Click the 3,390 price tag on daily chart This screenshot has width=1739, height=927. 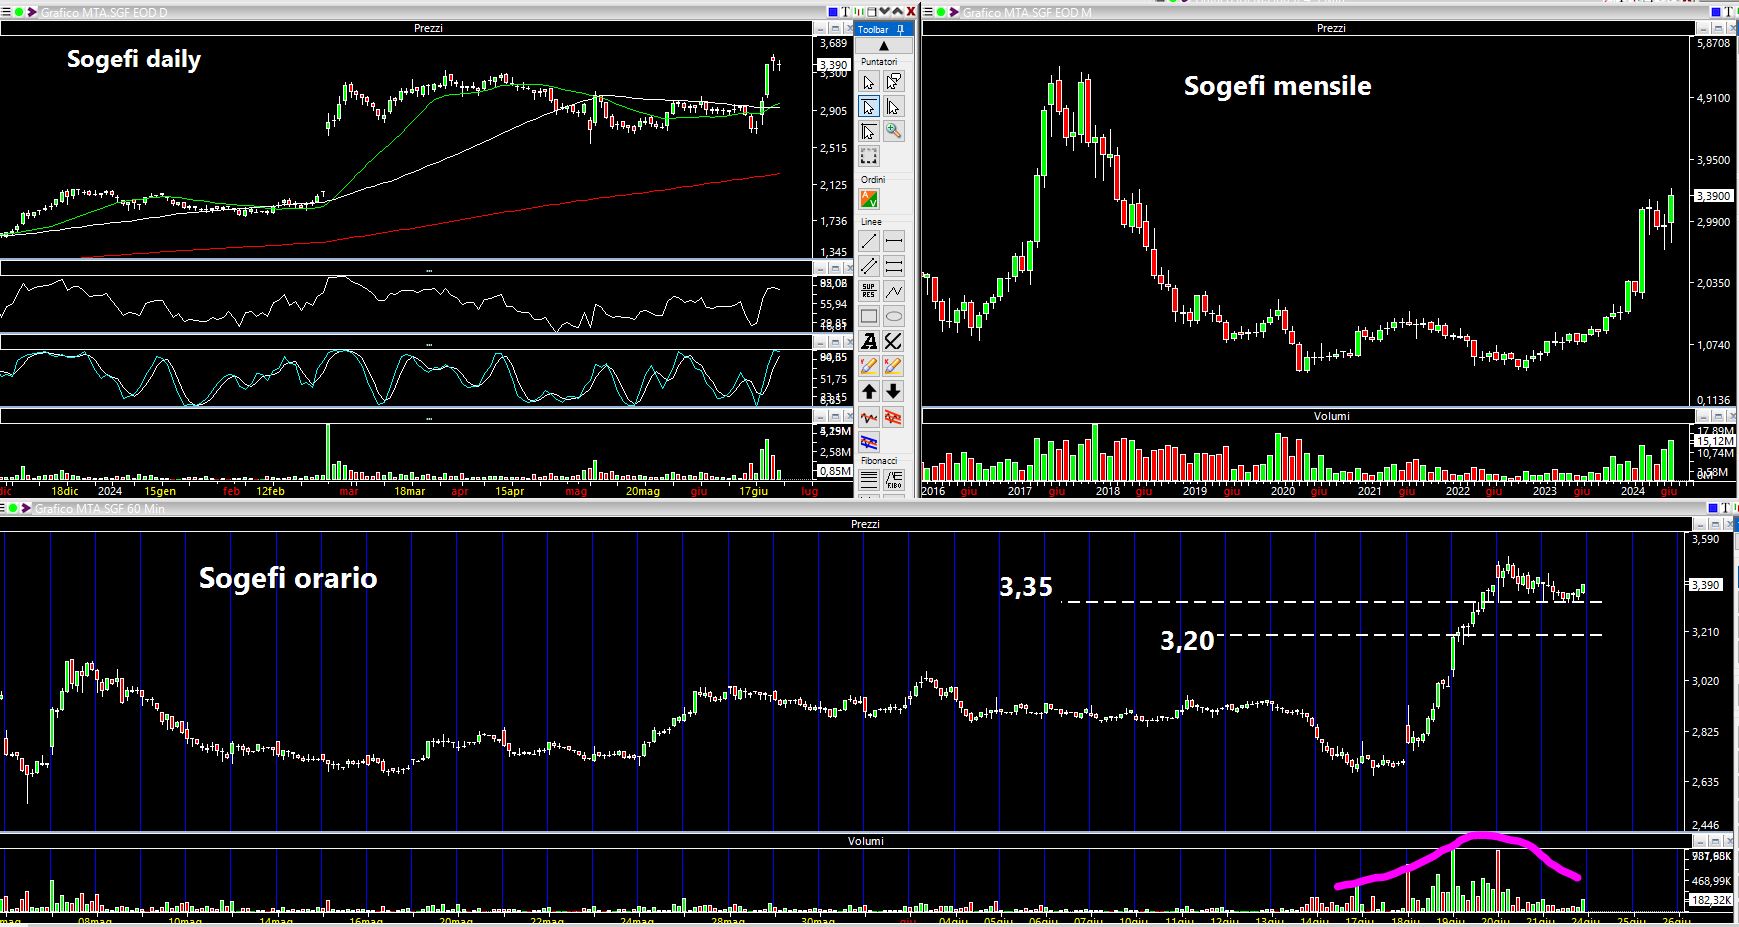(x=833, y=64)
